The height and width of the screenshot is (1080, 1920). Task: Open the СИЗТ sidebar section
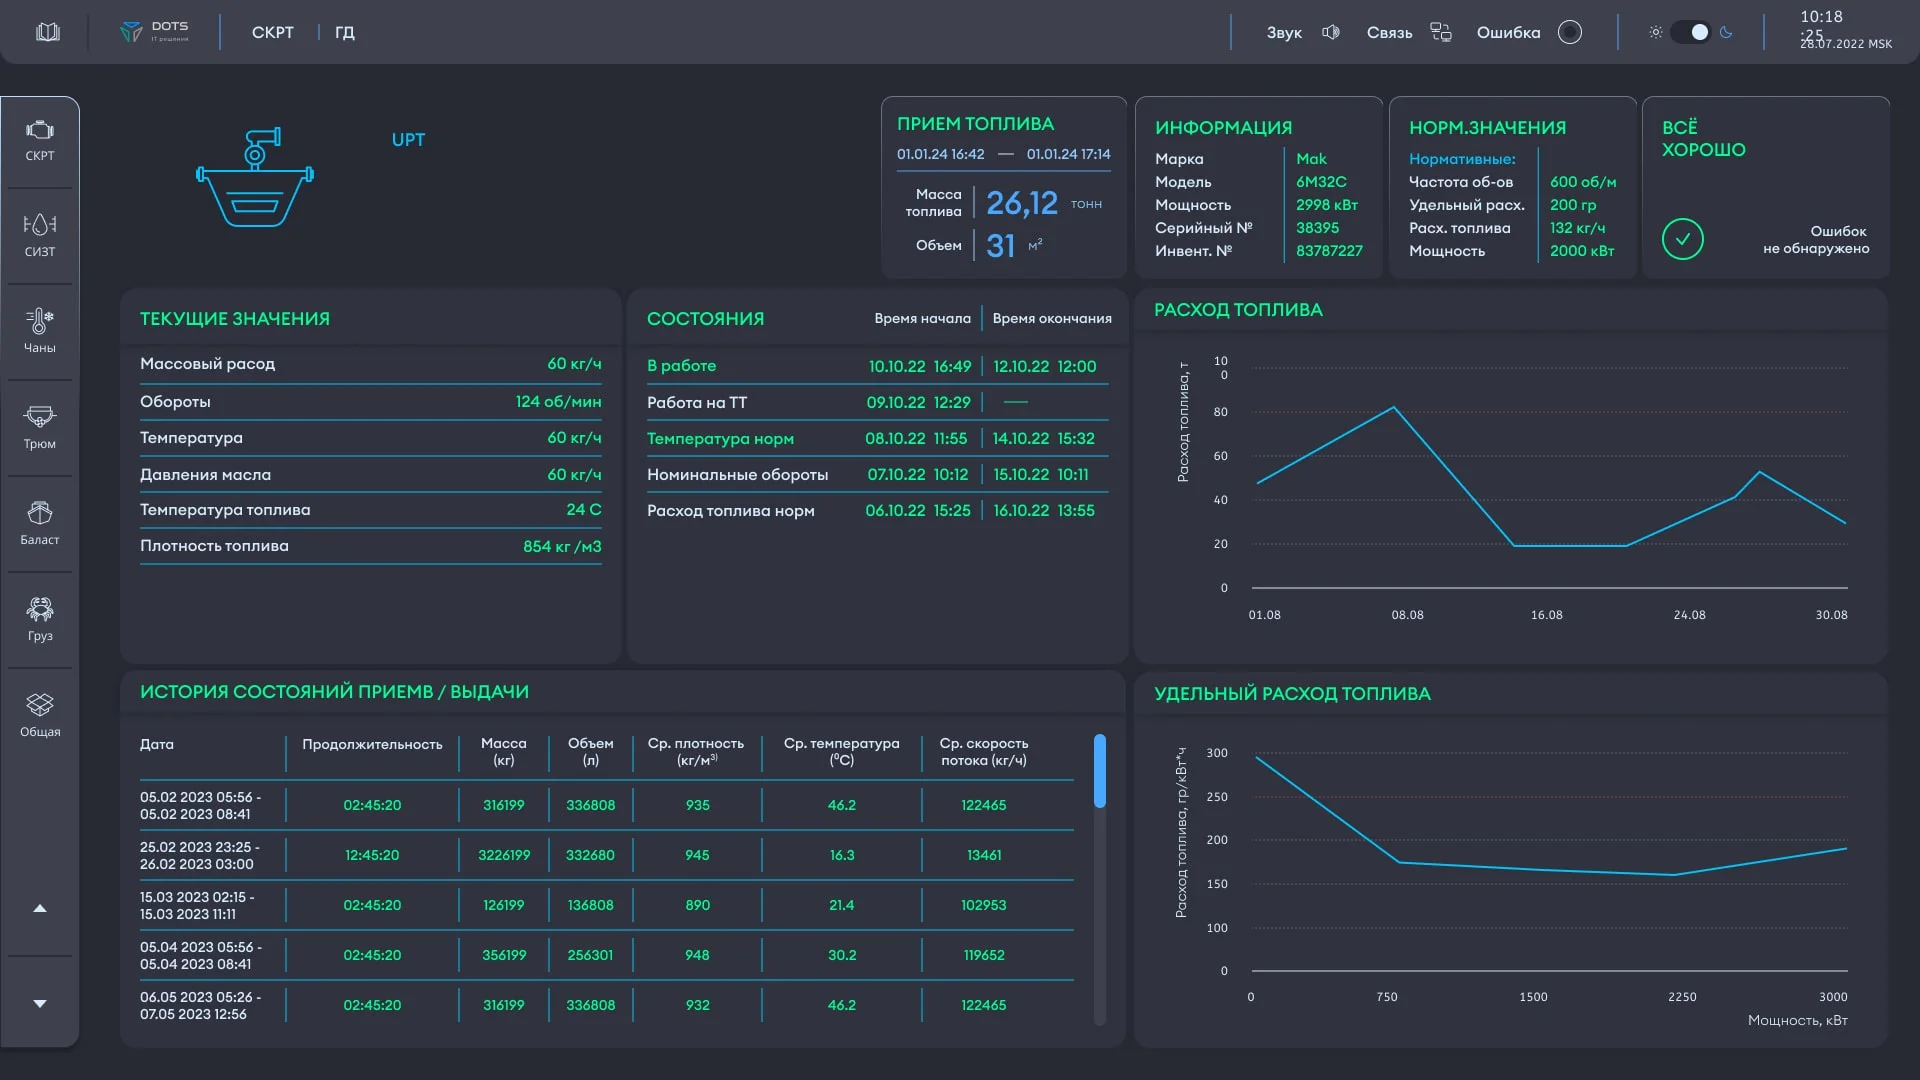[x=40, y=236]
